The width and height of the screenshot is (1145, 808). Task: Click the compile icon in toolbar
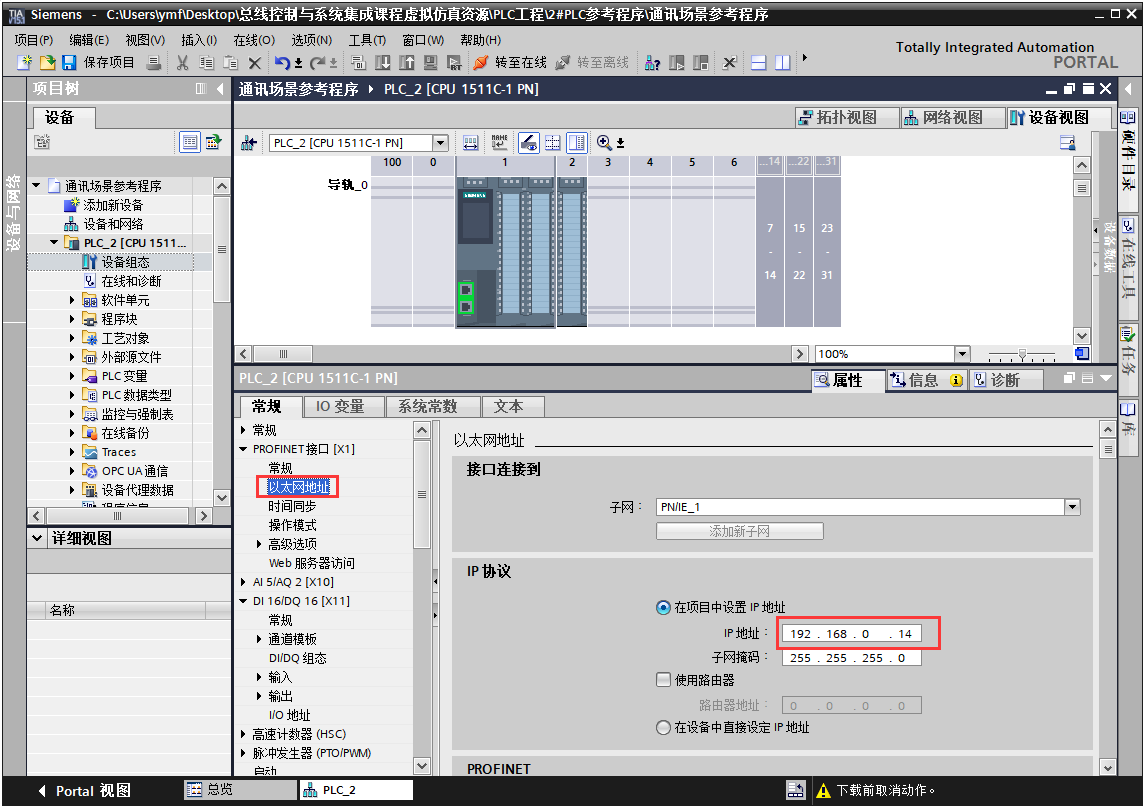(x=359, y=63)
